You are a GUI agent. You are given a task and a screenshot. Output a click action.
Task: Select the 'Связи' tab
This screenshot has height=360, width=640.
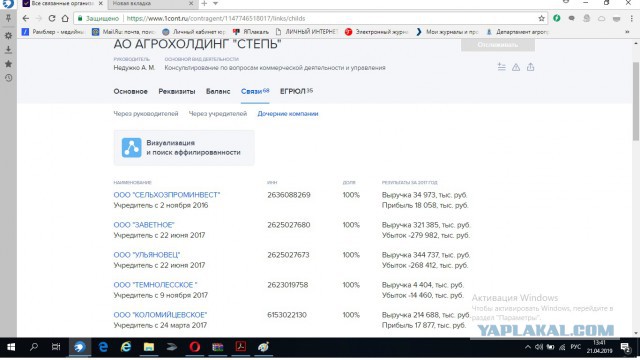255,91
